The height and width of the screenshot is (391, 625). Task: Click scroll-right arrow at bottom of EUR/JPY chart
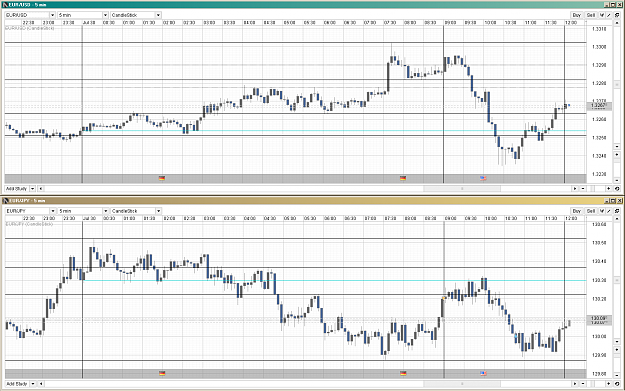[575, 384]
